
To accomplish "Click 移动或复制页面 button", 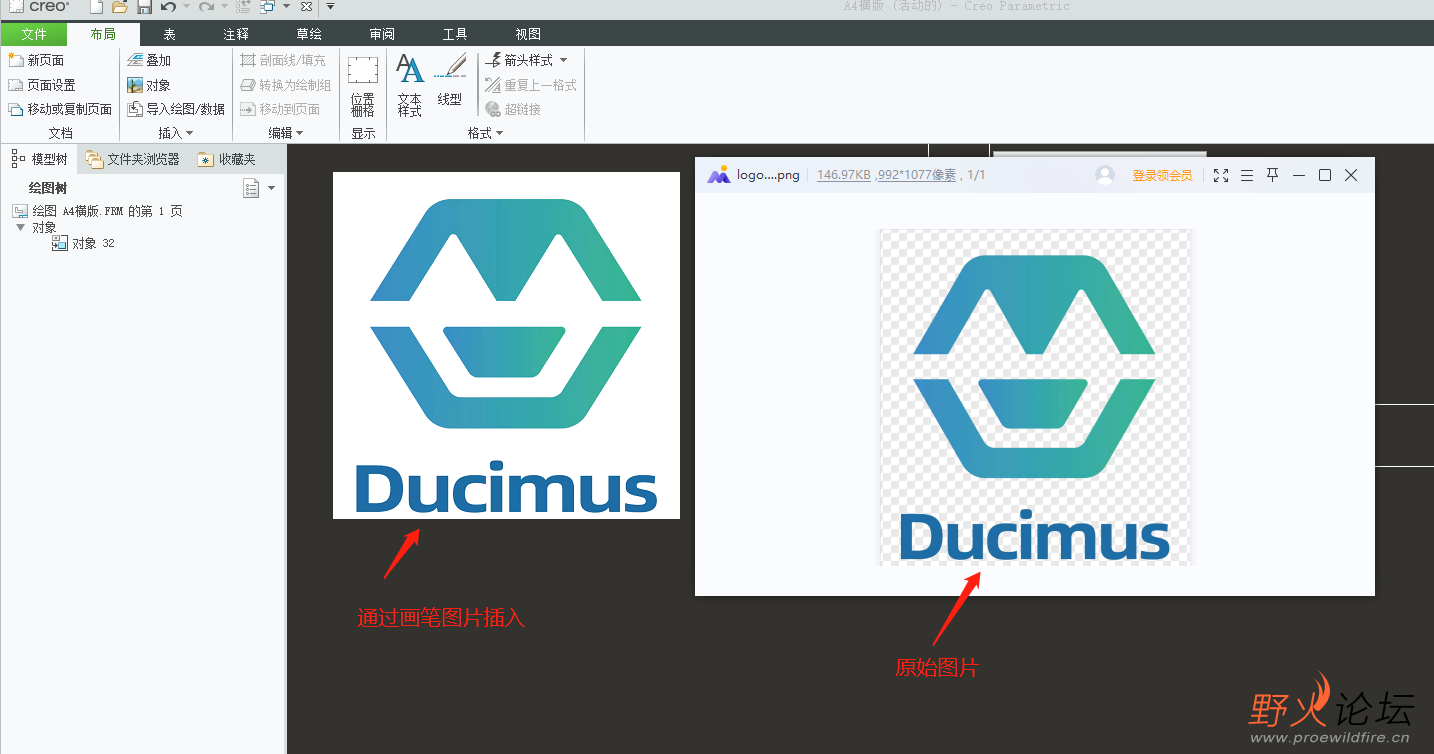I will pyautogui.click(x=60, y=109).
